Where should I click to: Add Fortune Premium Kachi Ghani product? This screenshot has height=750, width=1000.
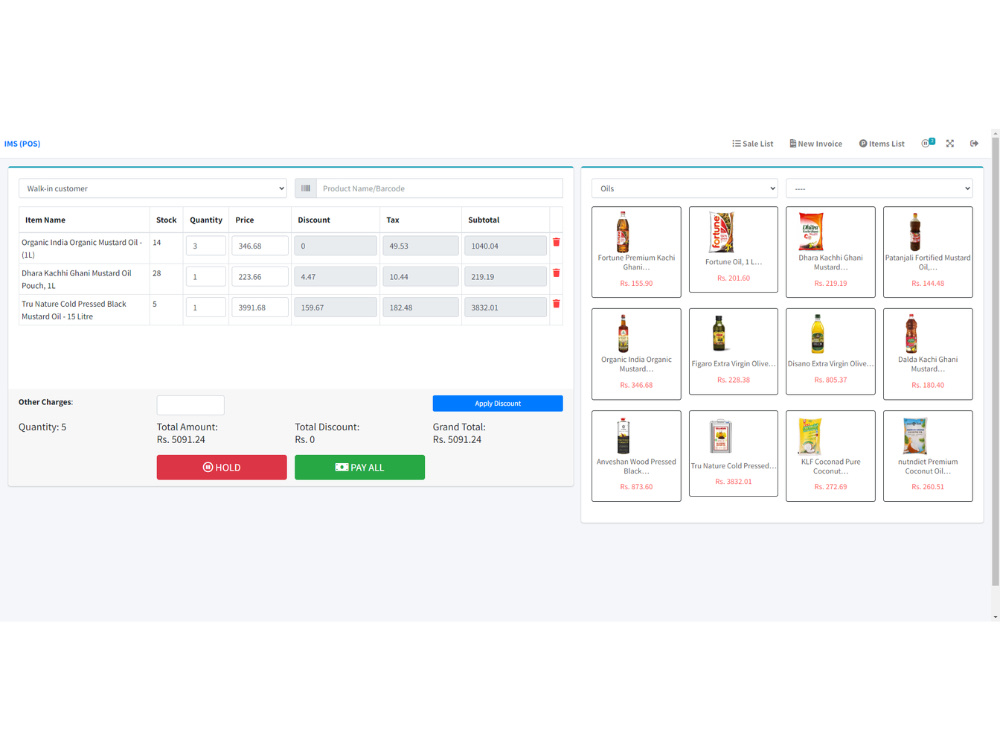(636, 251)
